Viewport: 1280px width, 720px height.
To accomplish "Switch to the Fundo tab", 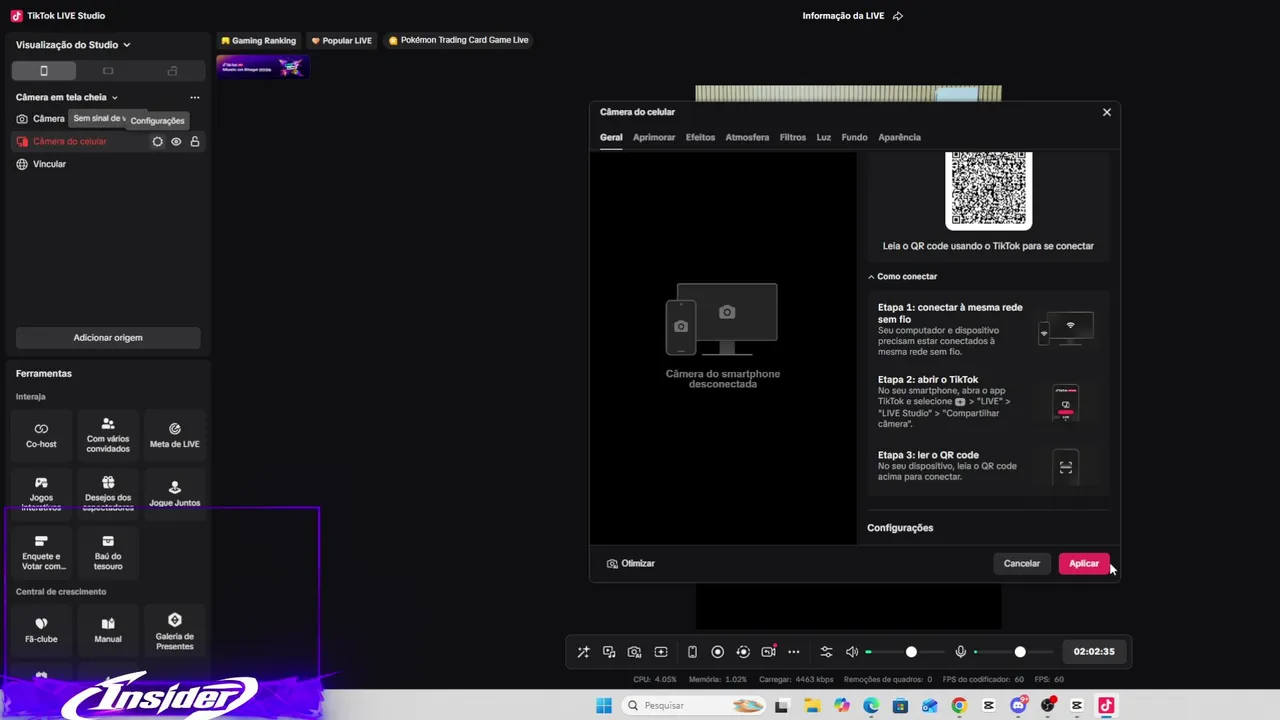I will [x=855, y=137].
